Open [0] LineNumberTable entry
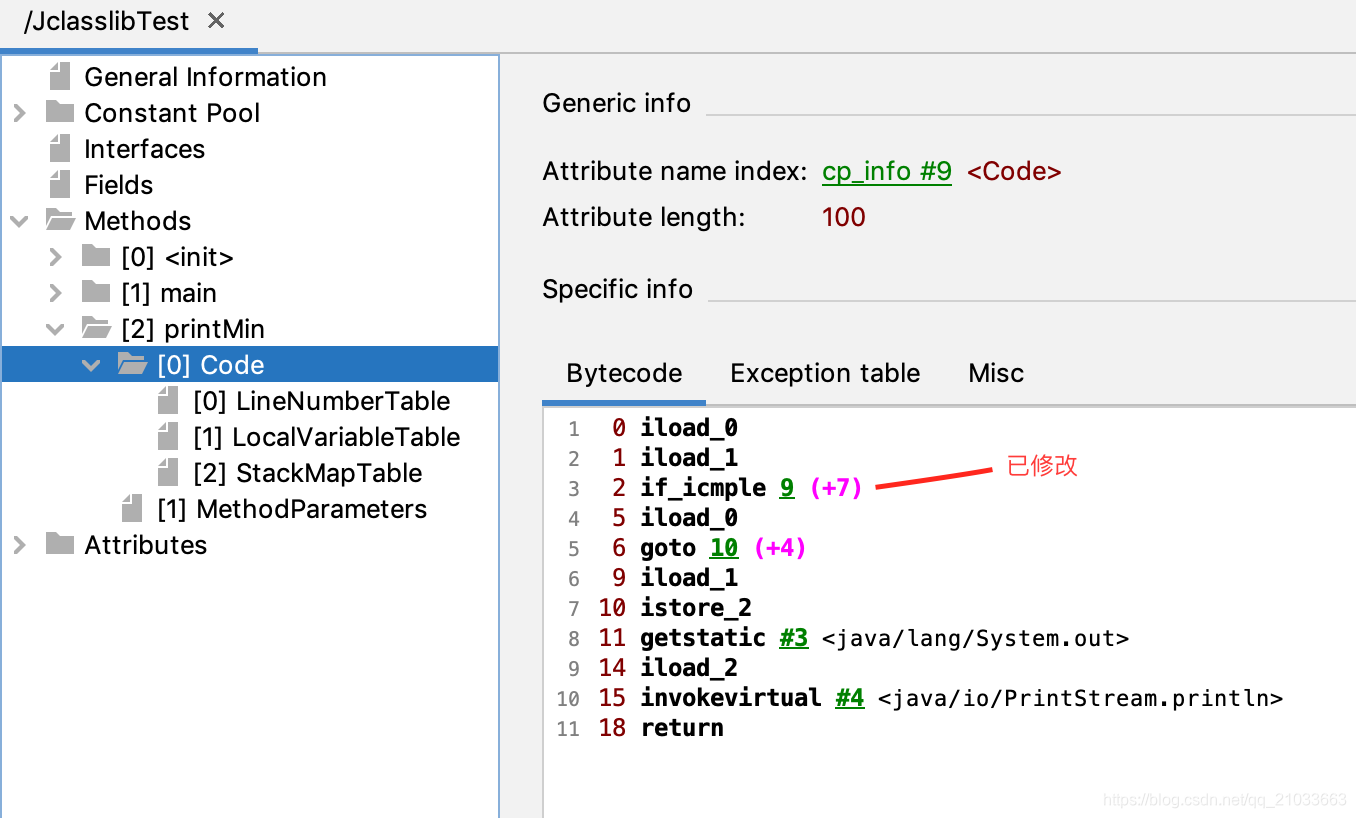Viewport: 1356px width, 818px height. coord(321,401)
